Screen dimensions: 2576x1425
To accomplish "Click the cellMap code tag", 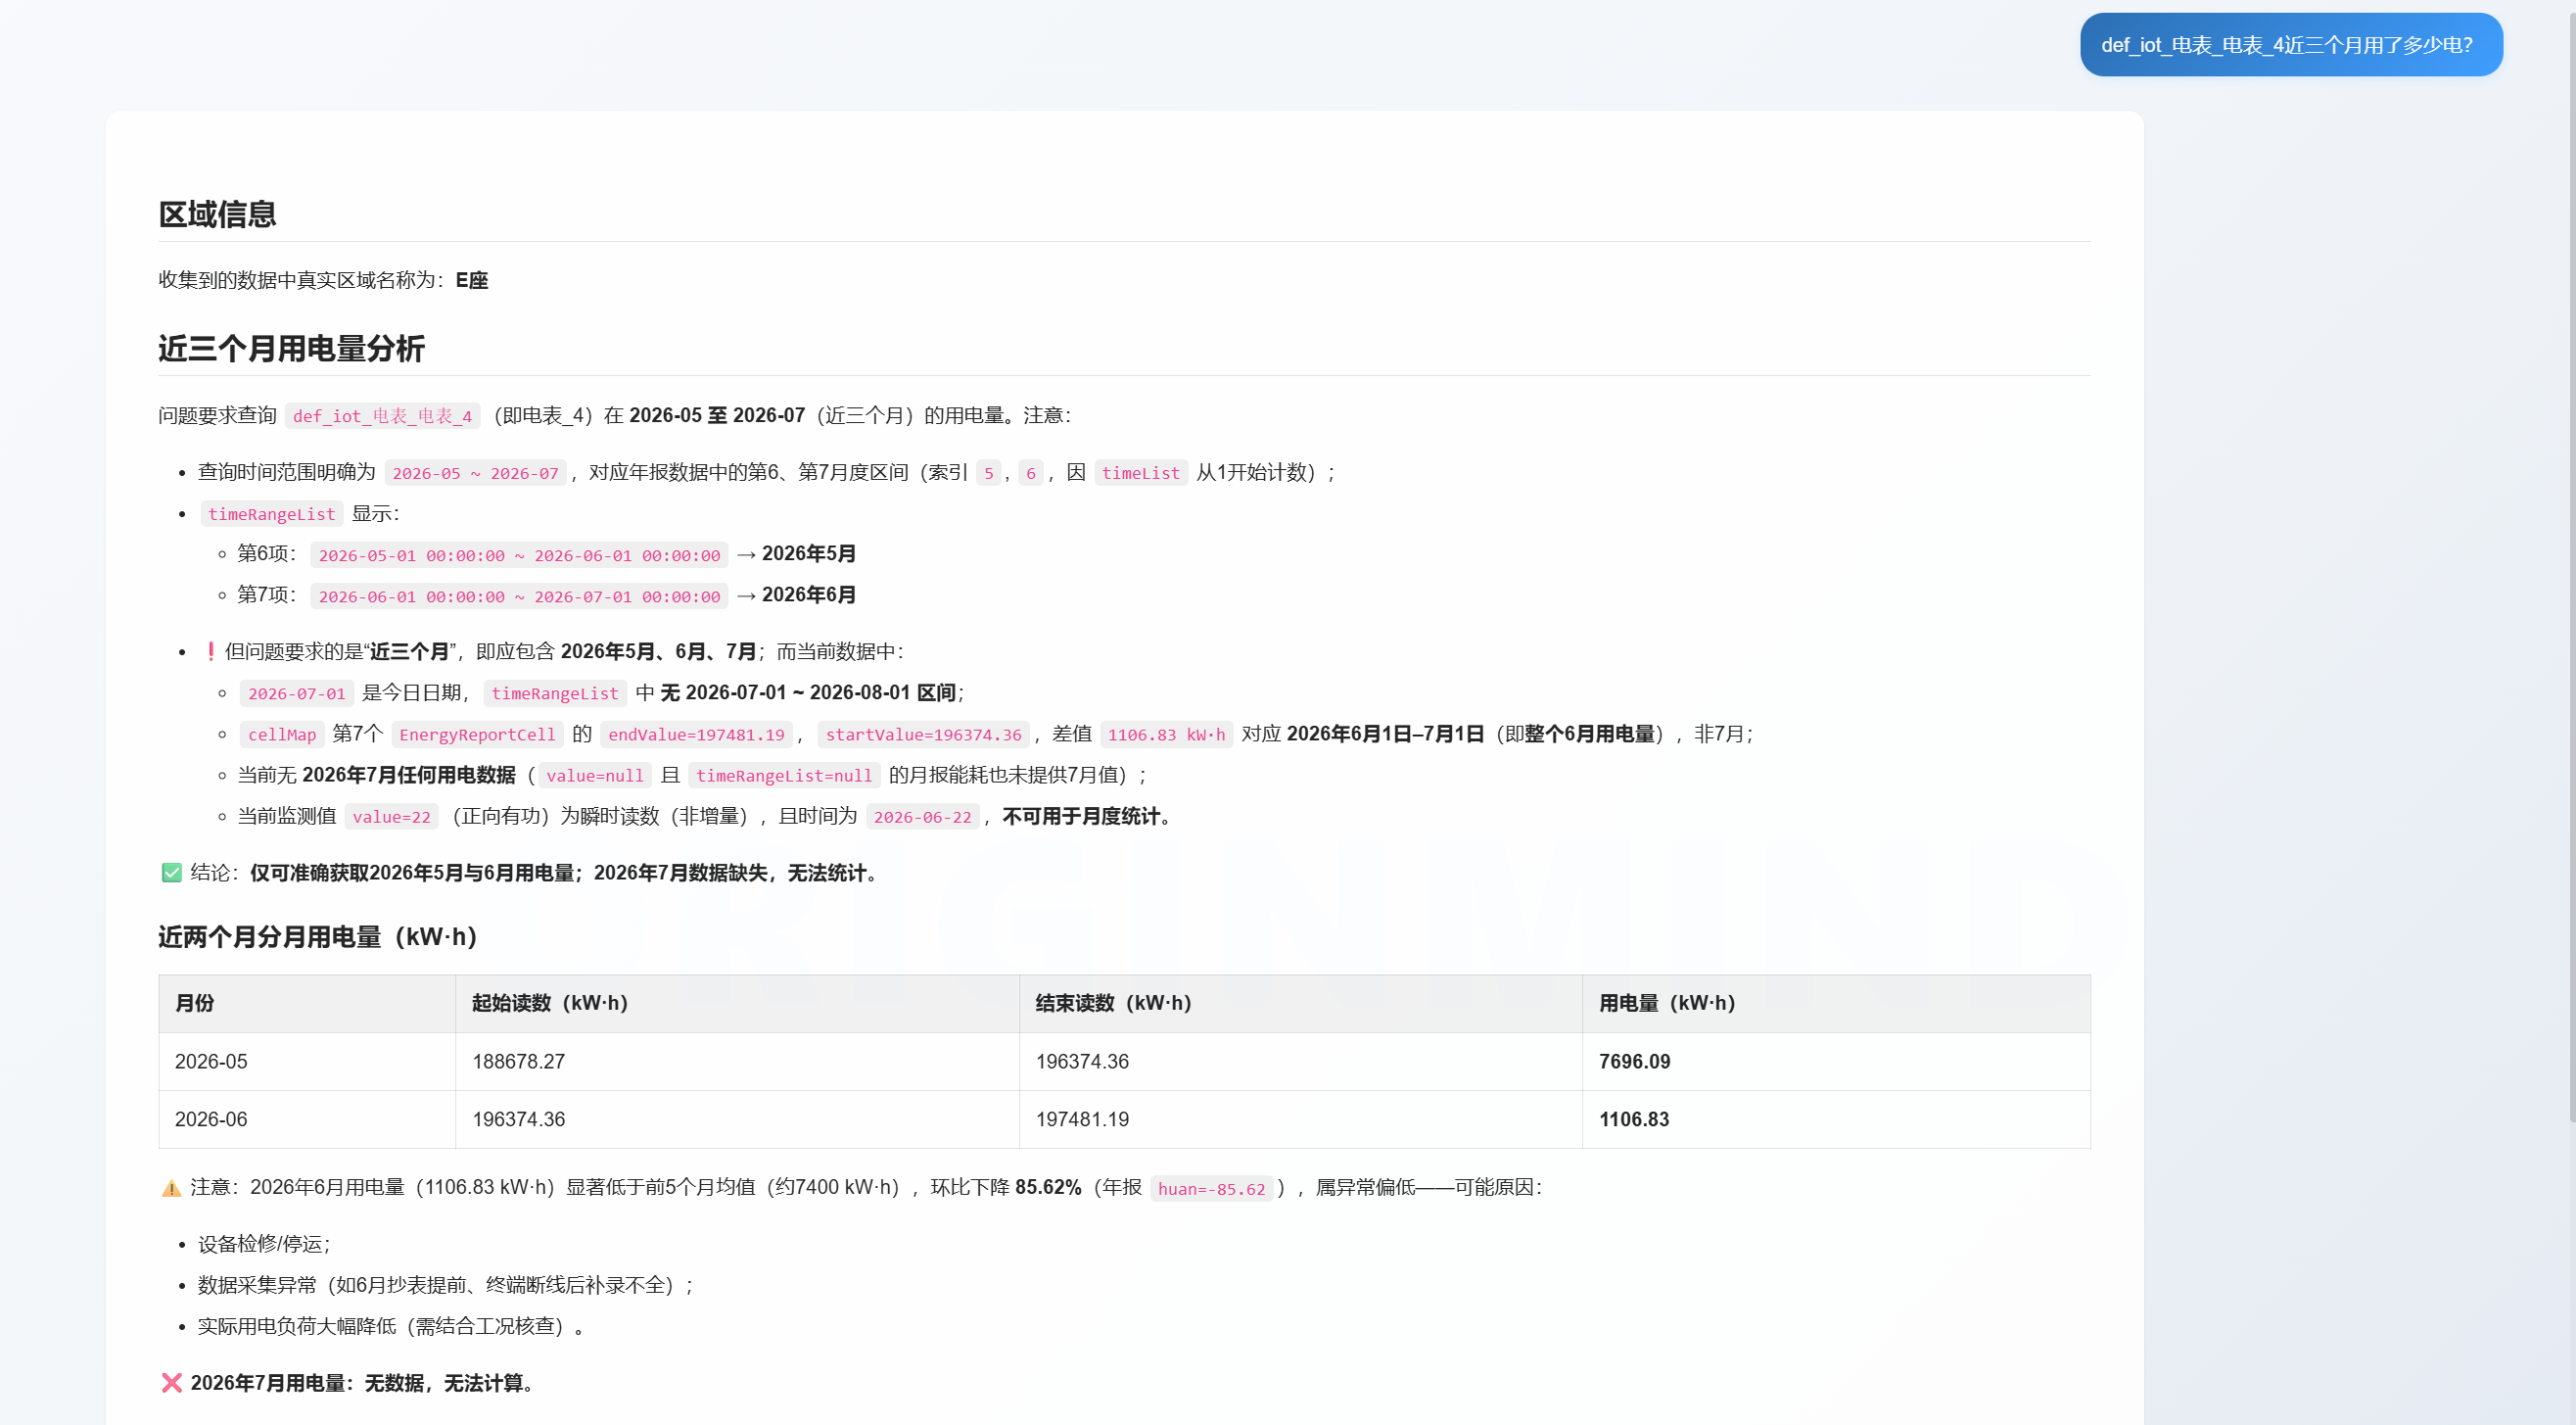I will [x=282, y=734].
